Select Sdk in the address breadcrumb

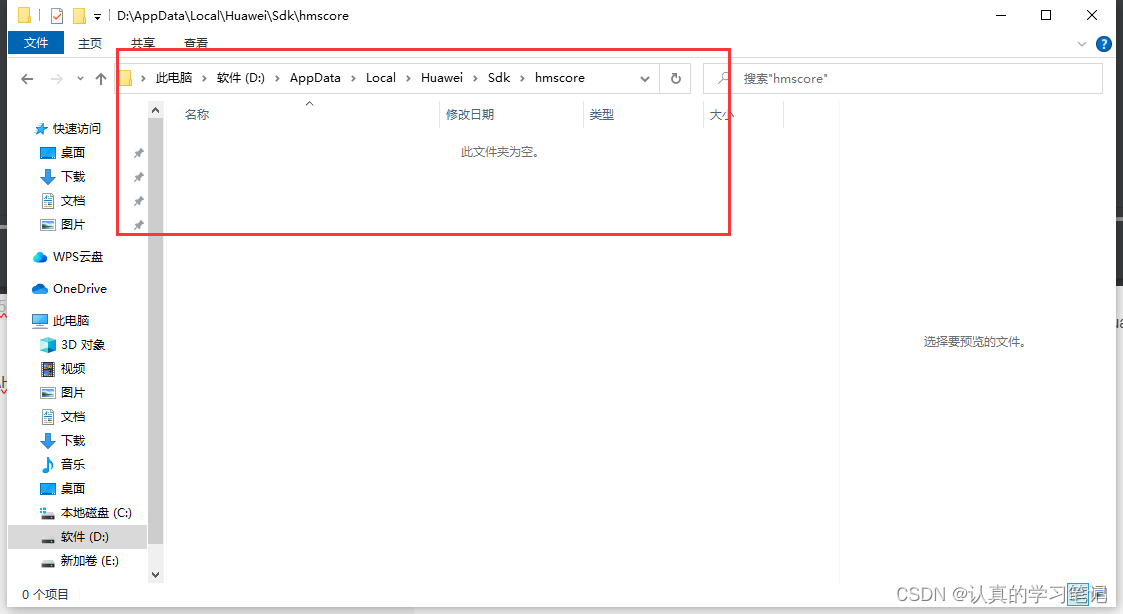499,77
